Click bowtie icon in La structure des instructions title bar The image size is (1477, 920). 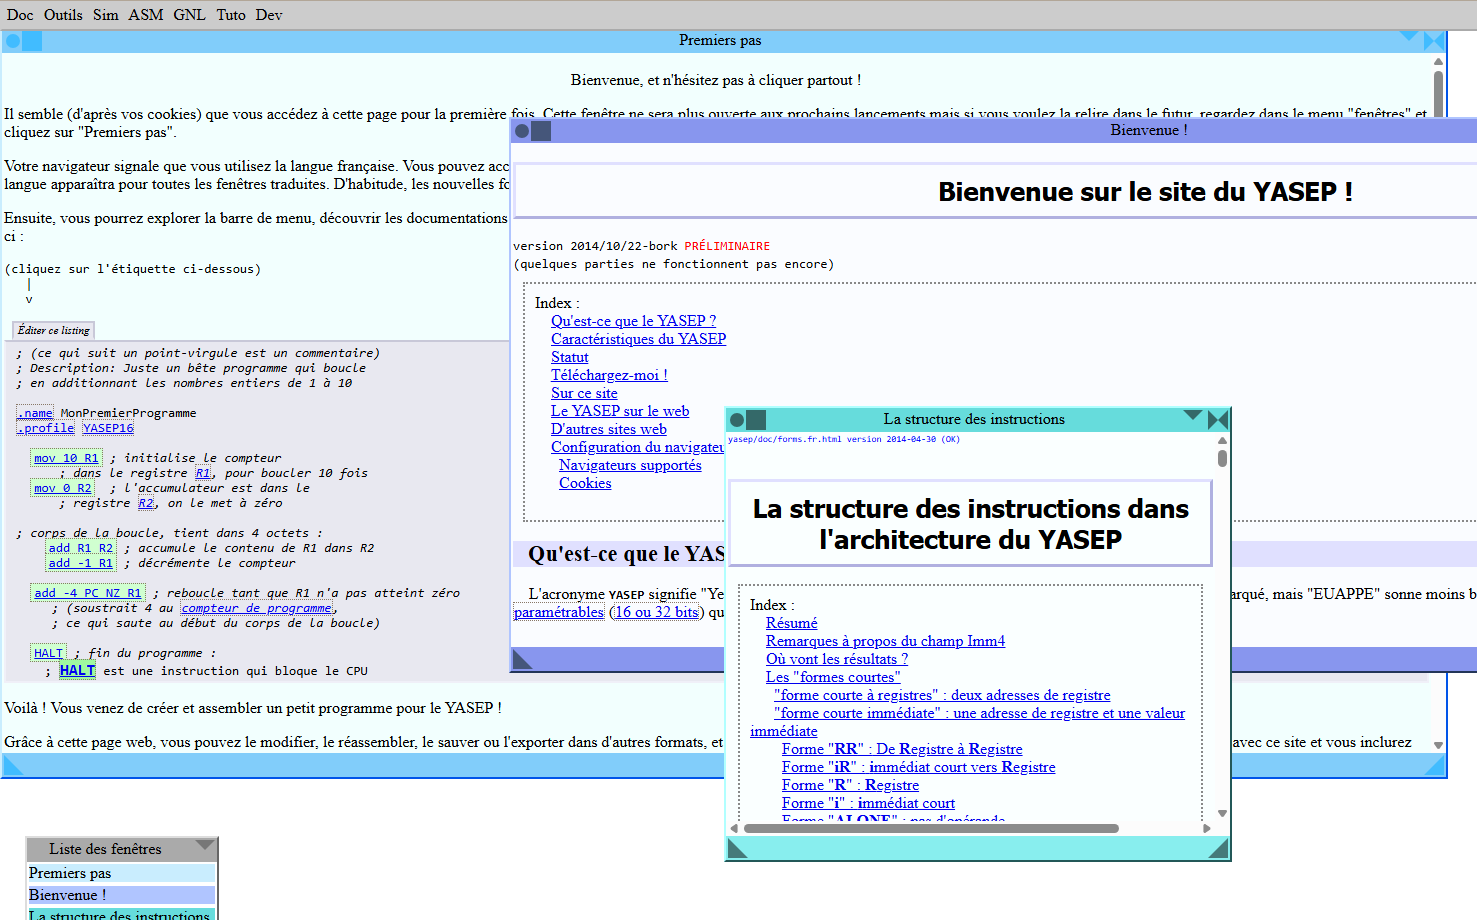[1218, 420]
